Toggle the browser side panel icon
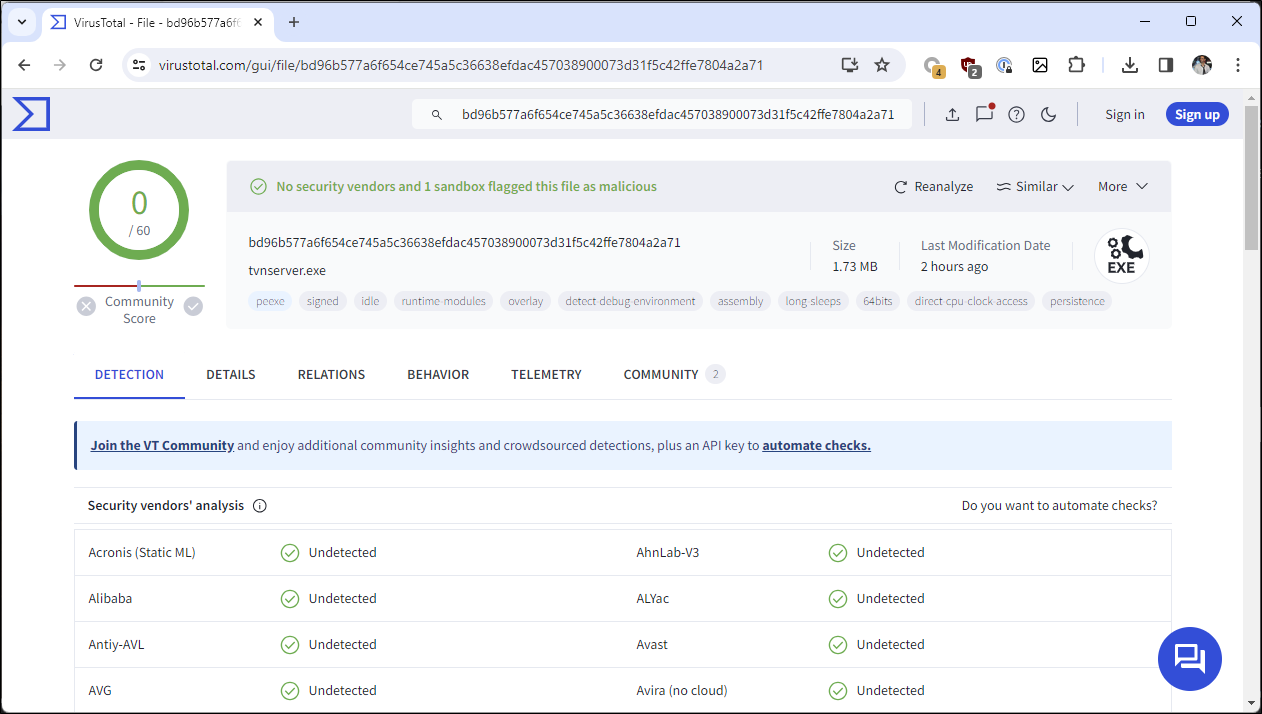The width and height of the screenshot is (1262, 714). pos(1166,65)
